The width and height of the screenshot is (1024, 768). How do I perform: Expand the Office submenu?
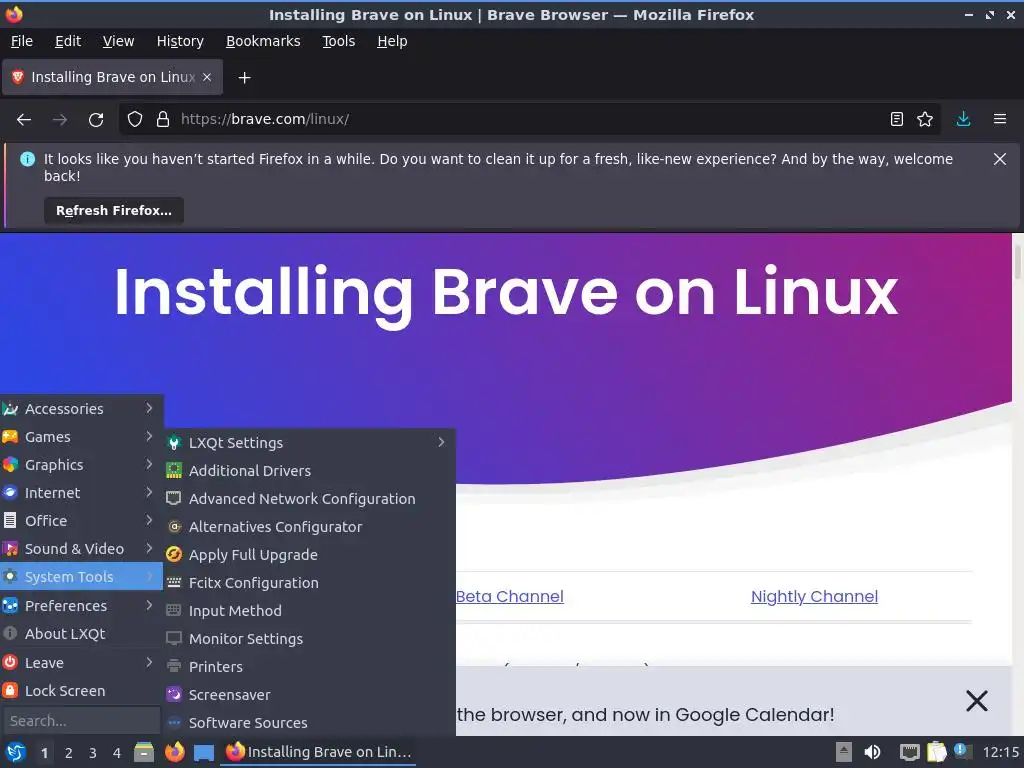tap(82, 521)
